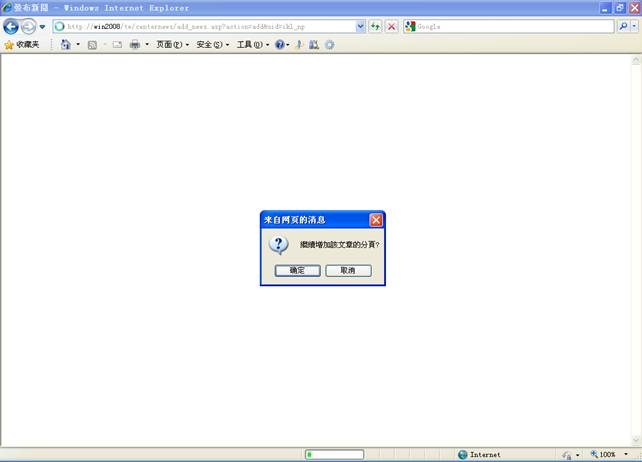Screen dimensions: 642x462
Task: Click the browser Back button
Action: (11, 27)
